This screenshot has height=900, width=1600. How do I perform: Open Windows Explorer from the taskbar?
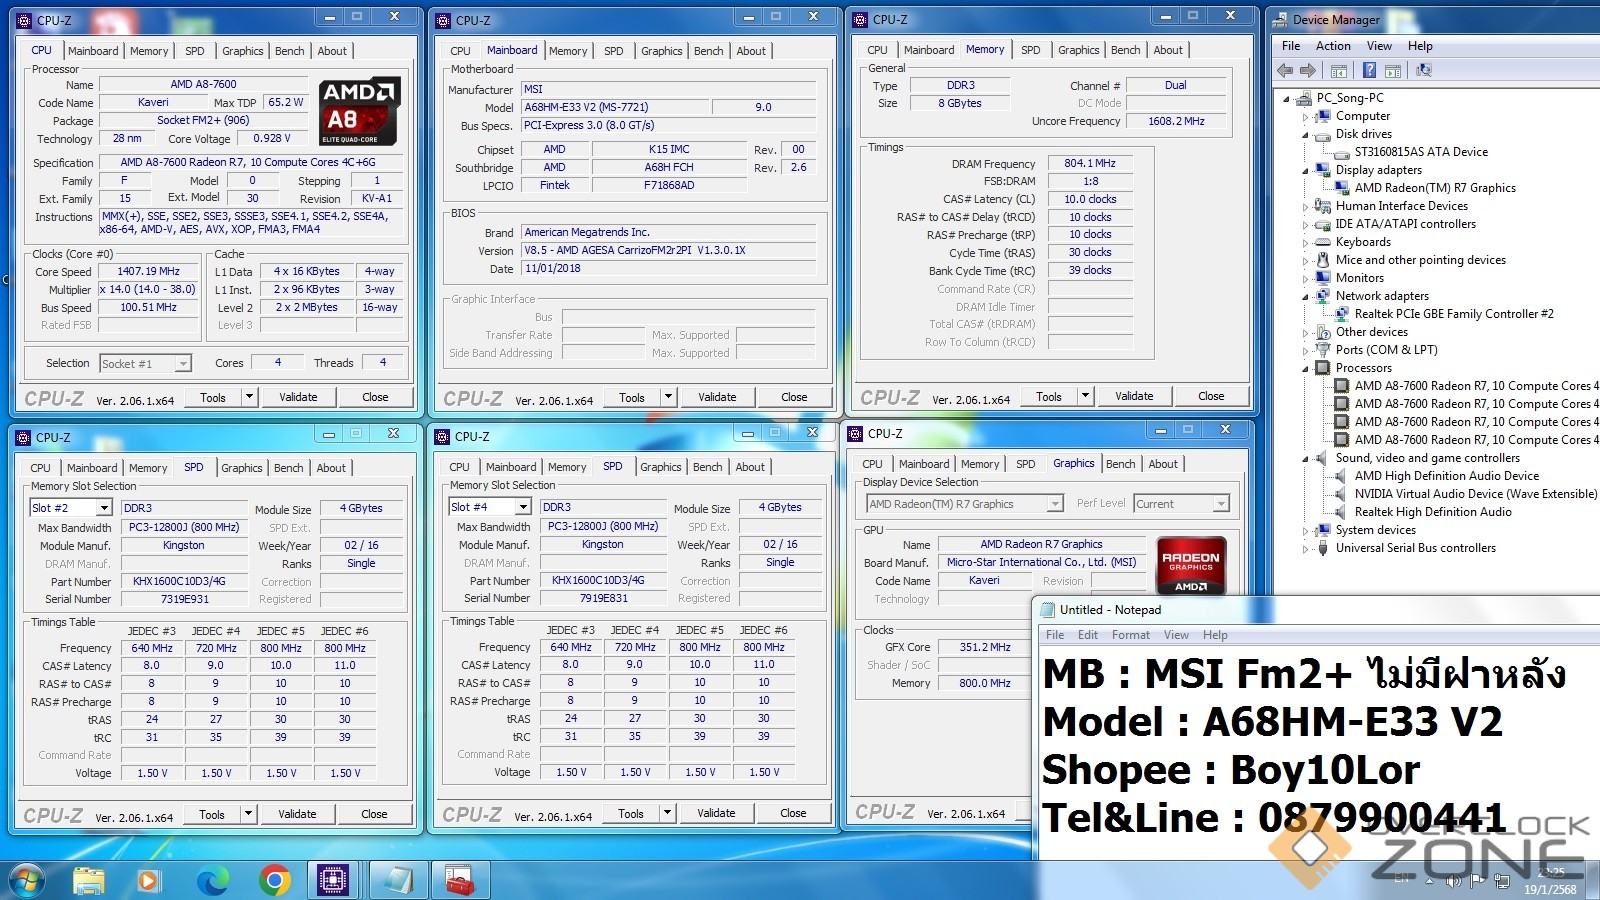point(89,880)
